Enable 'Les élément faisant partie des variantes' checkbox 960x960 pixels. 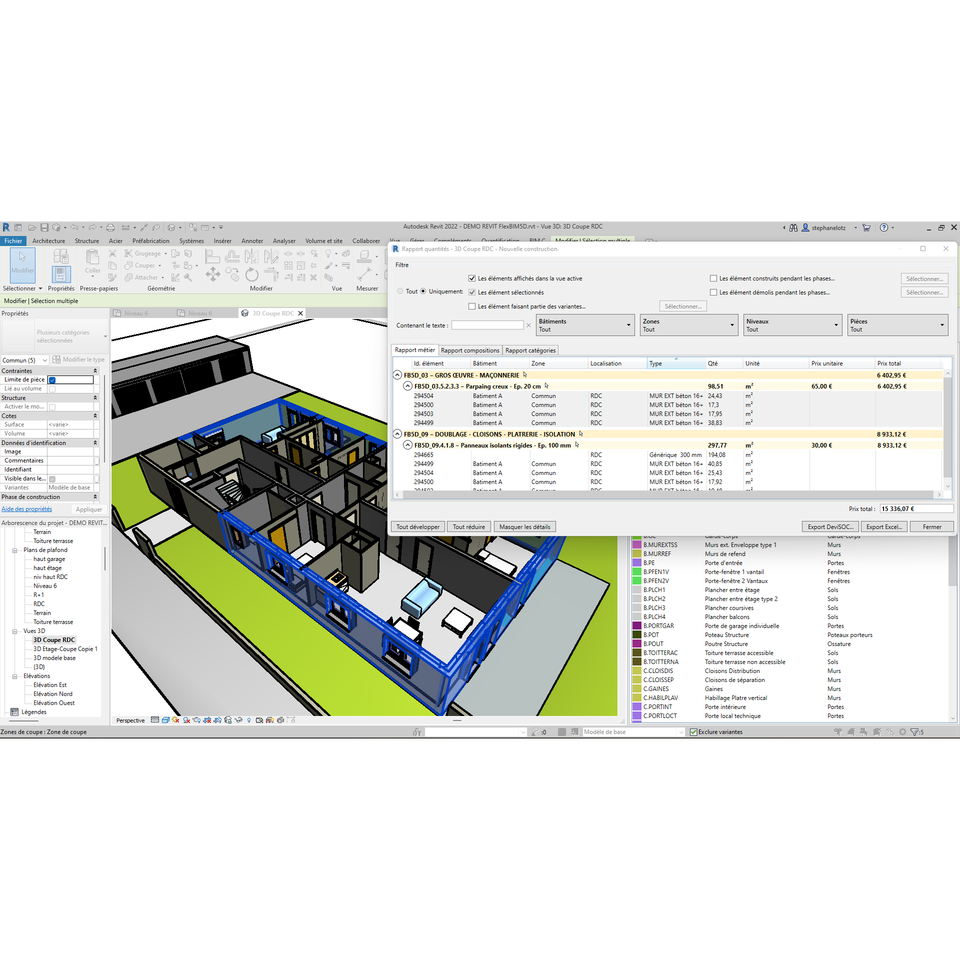click(472, 306)
